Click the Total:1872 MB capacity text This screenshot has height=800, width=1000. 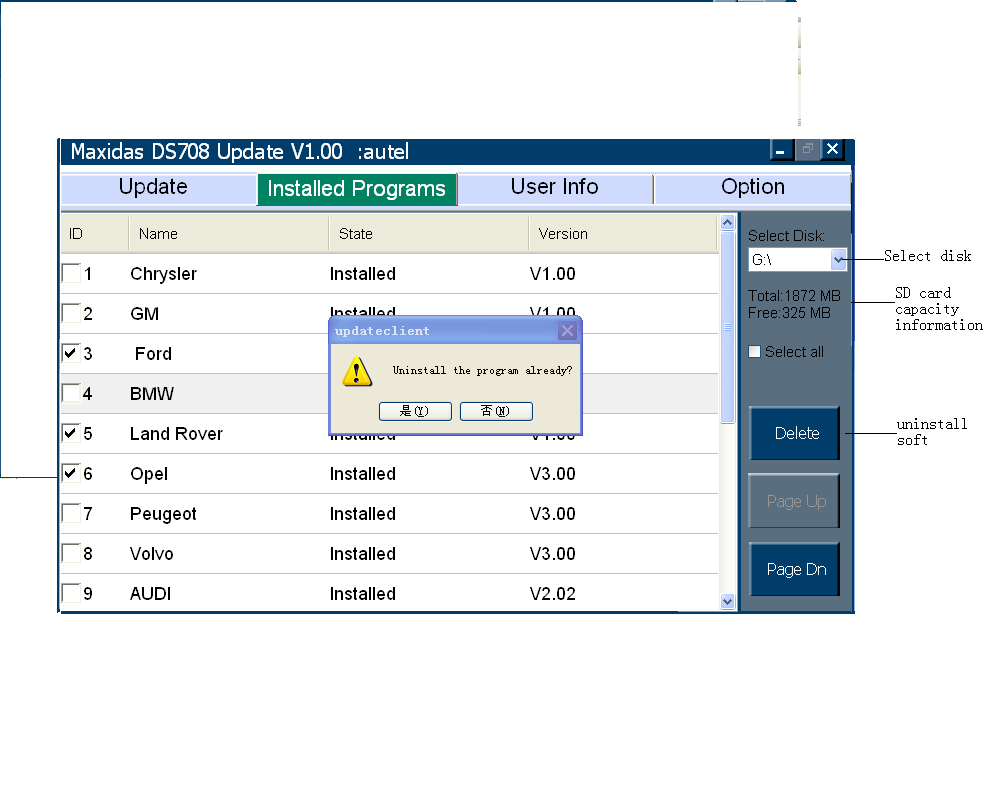(x=794, y=296)
